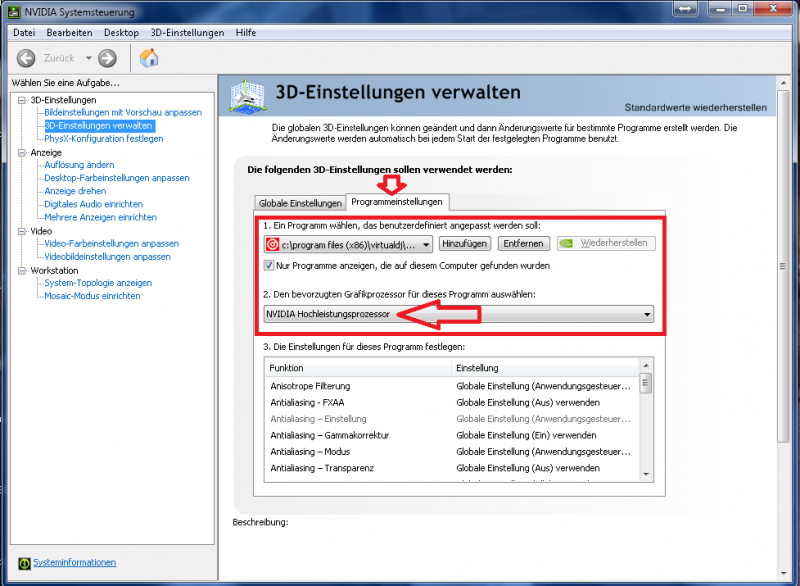Open Bildeinstellungen mit Vorschau anpassen
This screenshot has height=586, width=800.
pos(123,112)
